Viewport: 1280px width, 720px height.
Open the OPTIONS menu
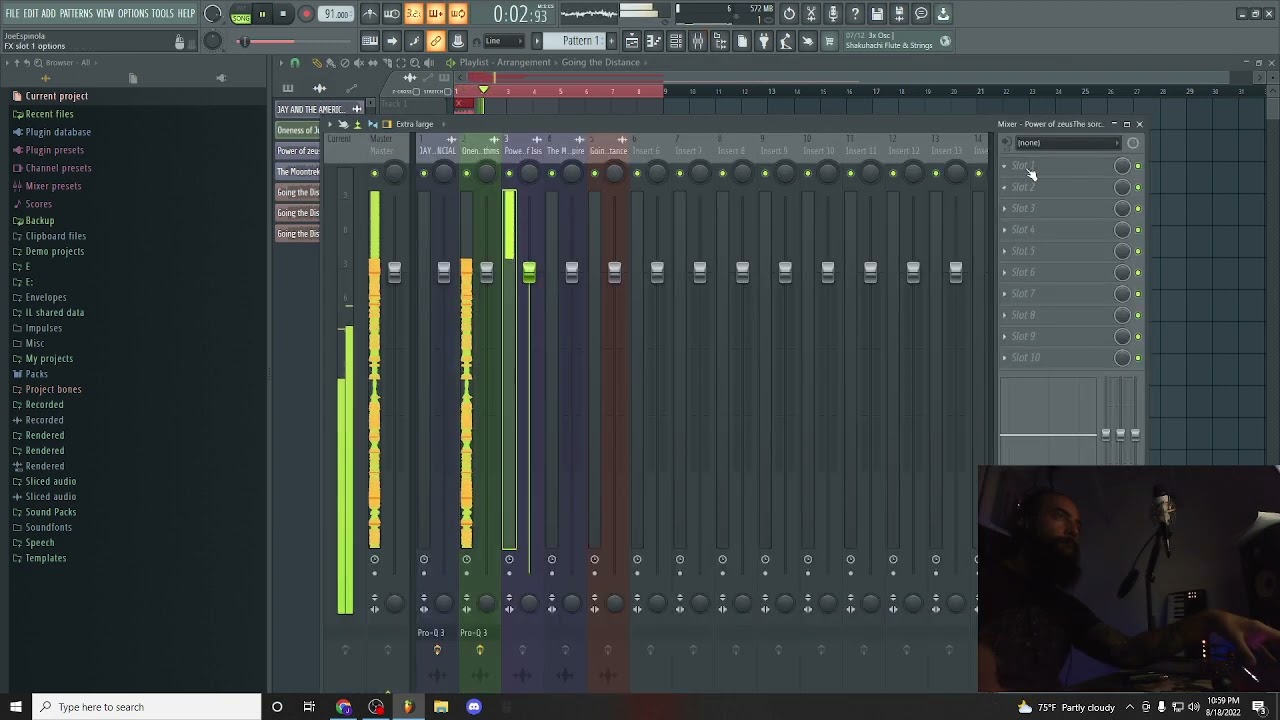click(133, 14)
